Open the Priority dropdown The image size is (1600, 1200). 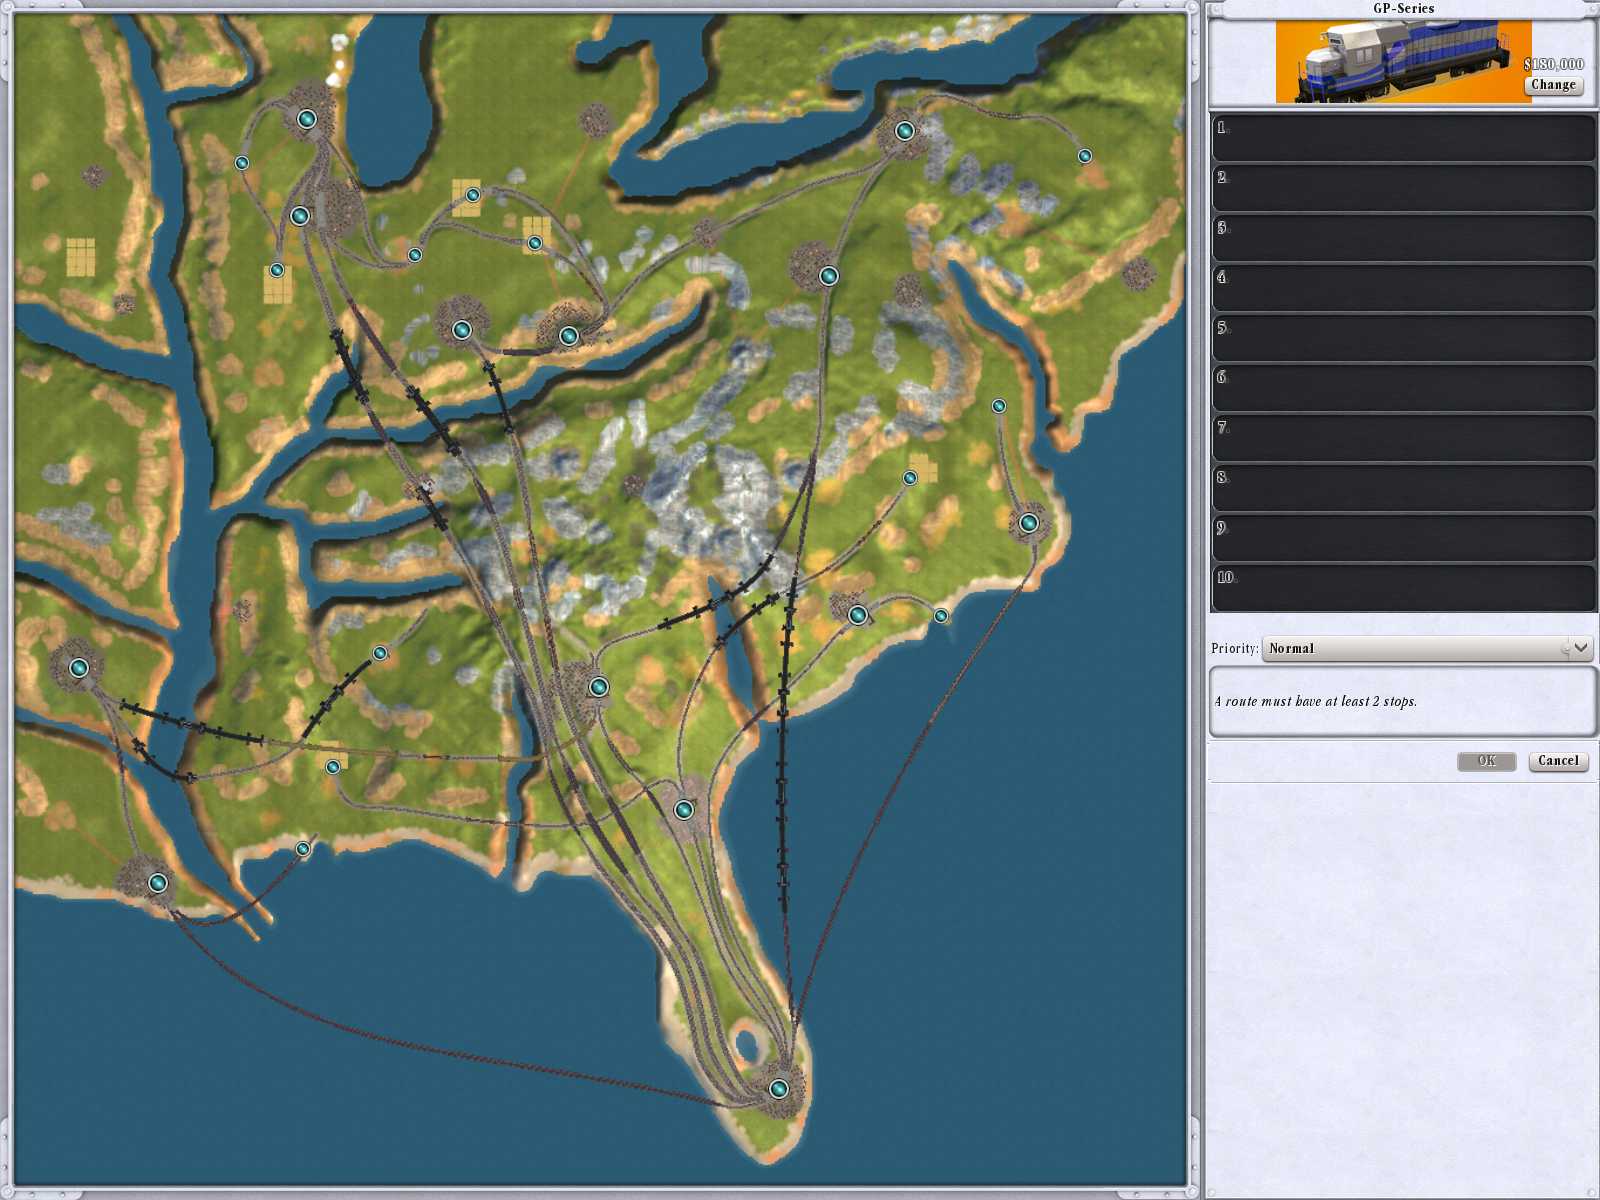(1427, 648)
